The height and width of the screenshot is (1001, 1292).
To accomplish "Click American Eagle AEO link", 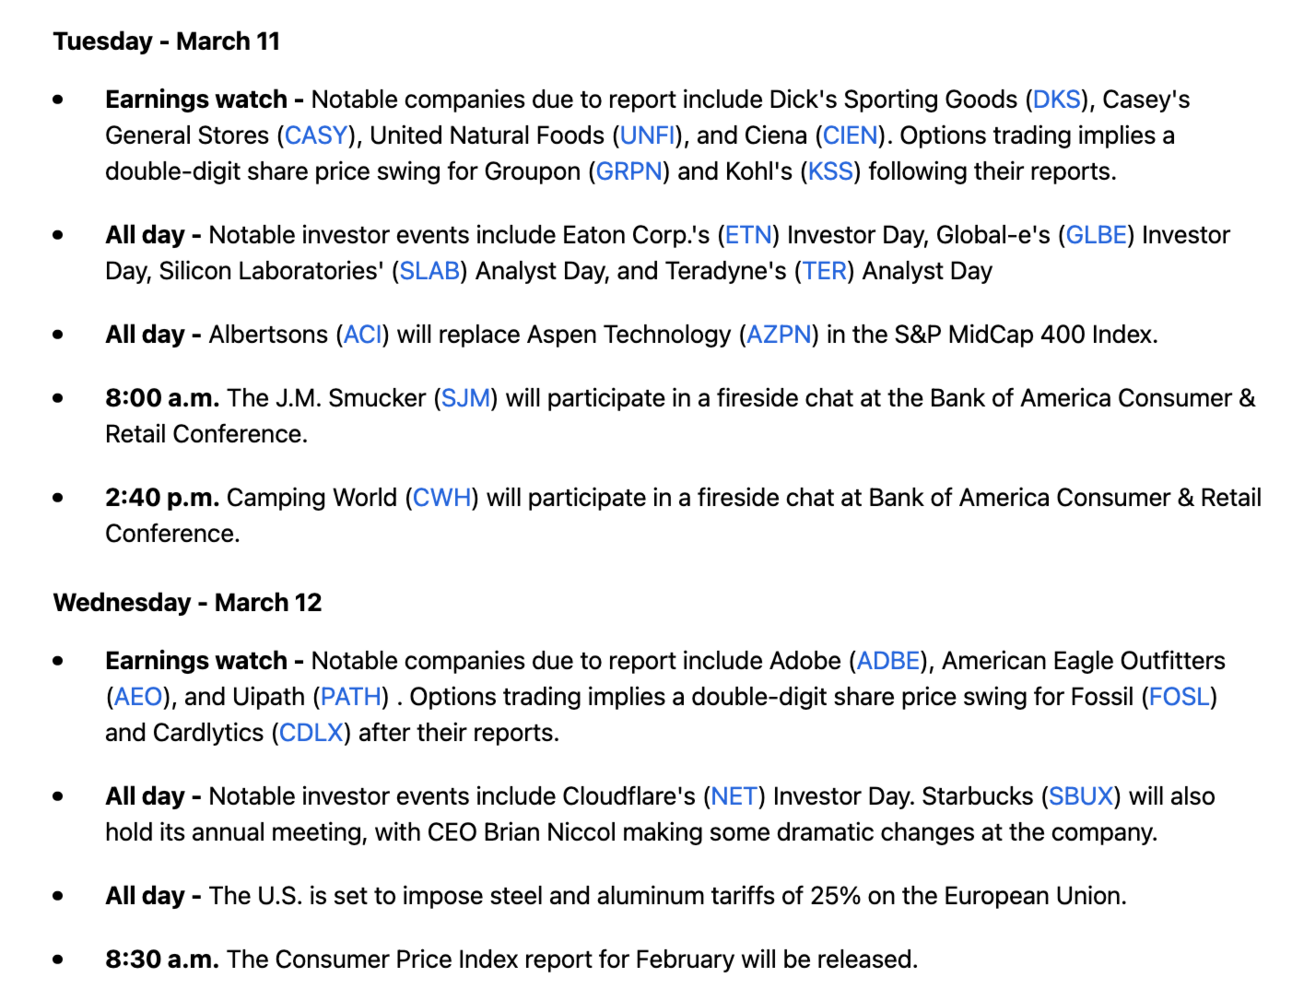I will click(x=138, y=697).
